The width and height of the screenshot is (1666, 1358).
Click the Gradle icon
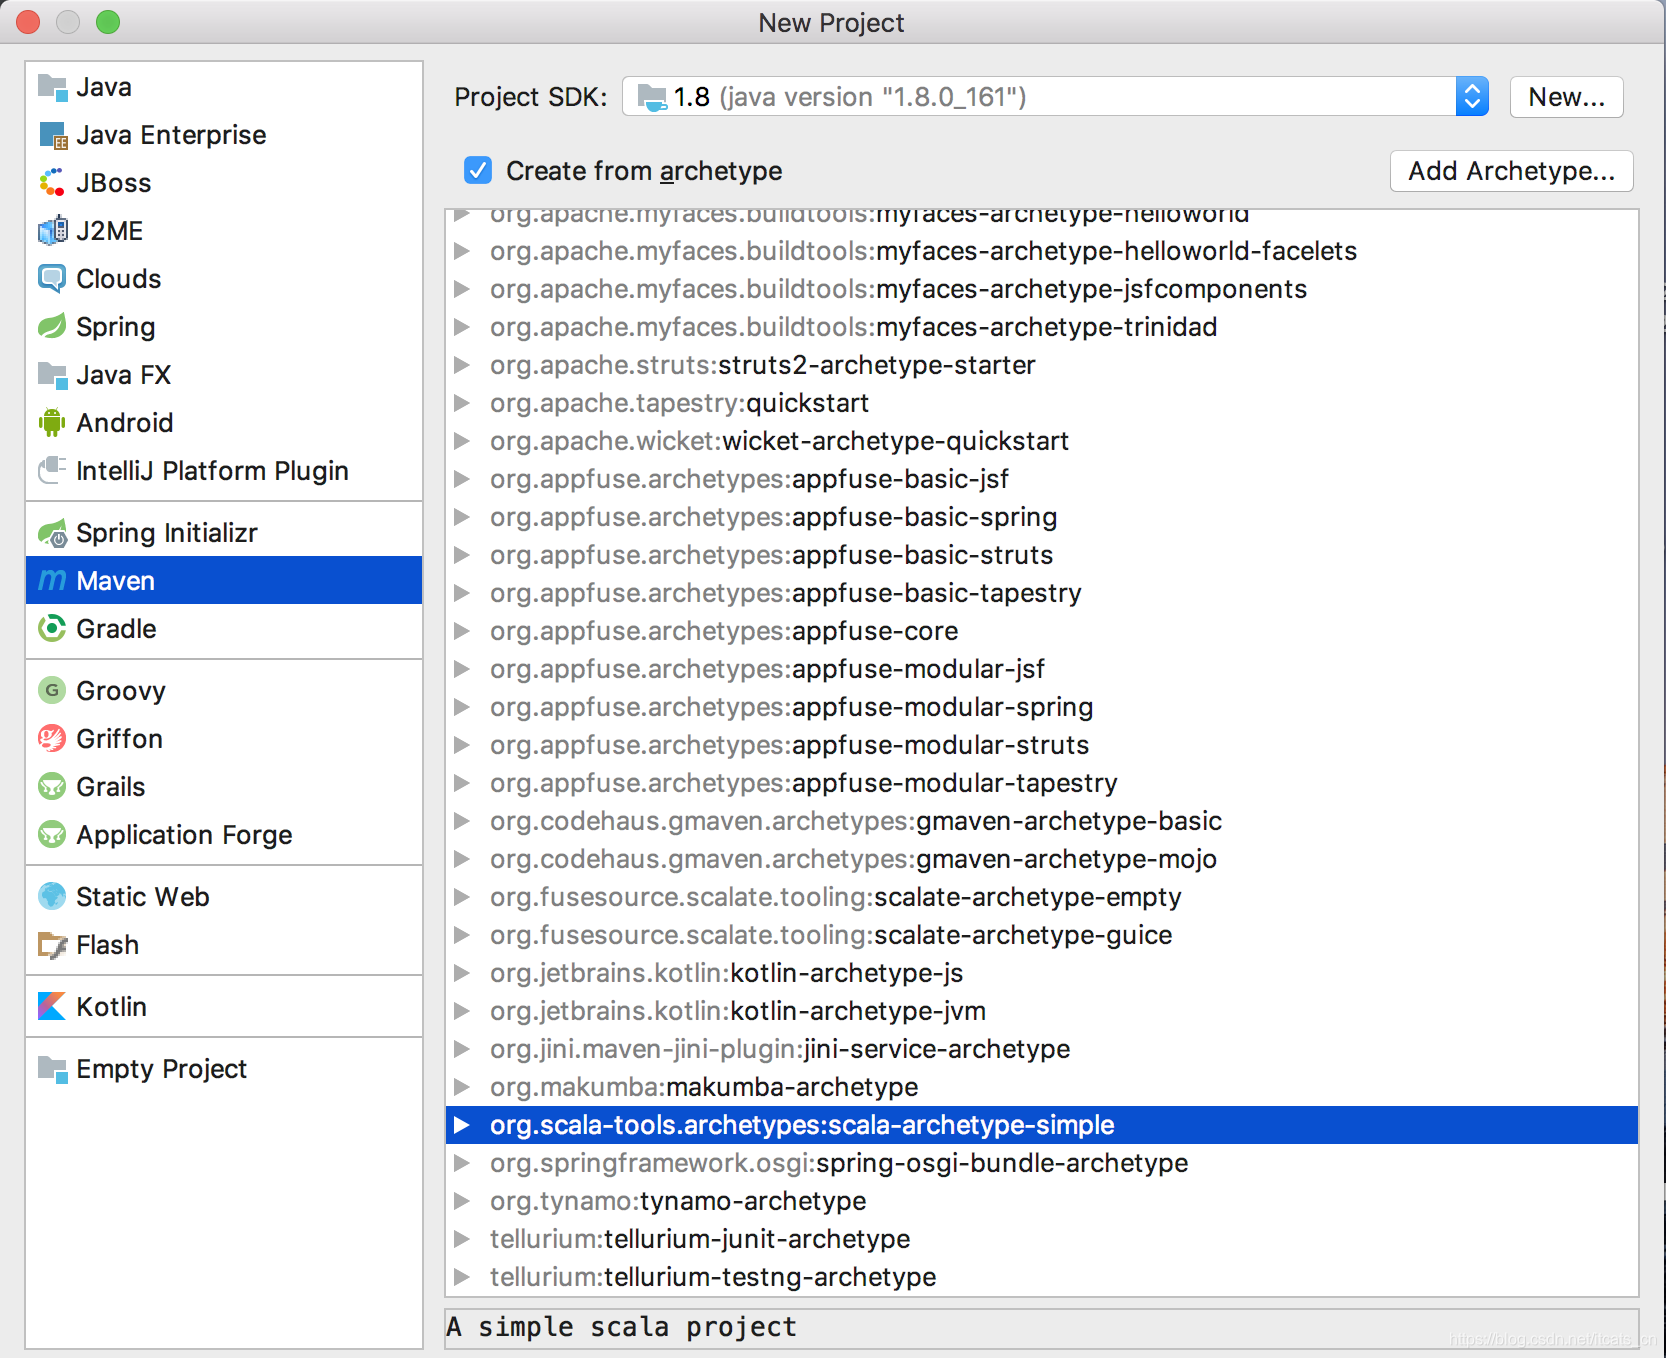click(52, 629)
